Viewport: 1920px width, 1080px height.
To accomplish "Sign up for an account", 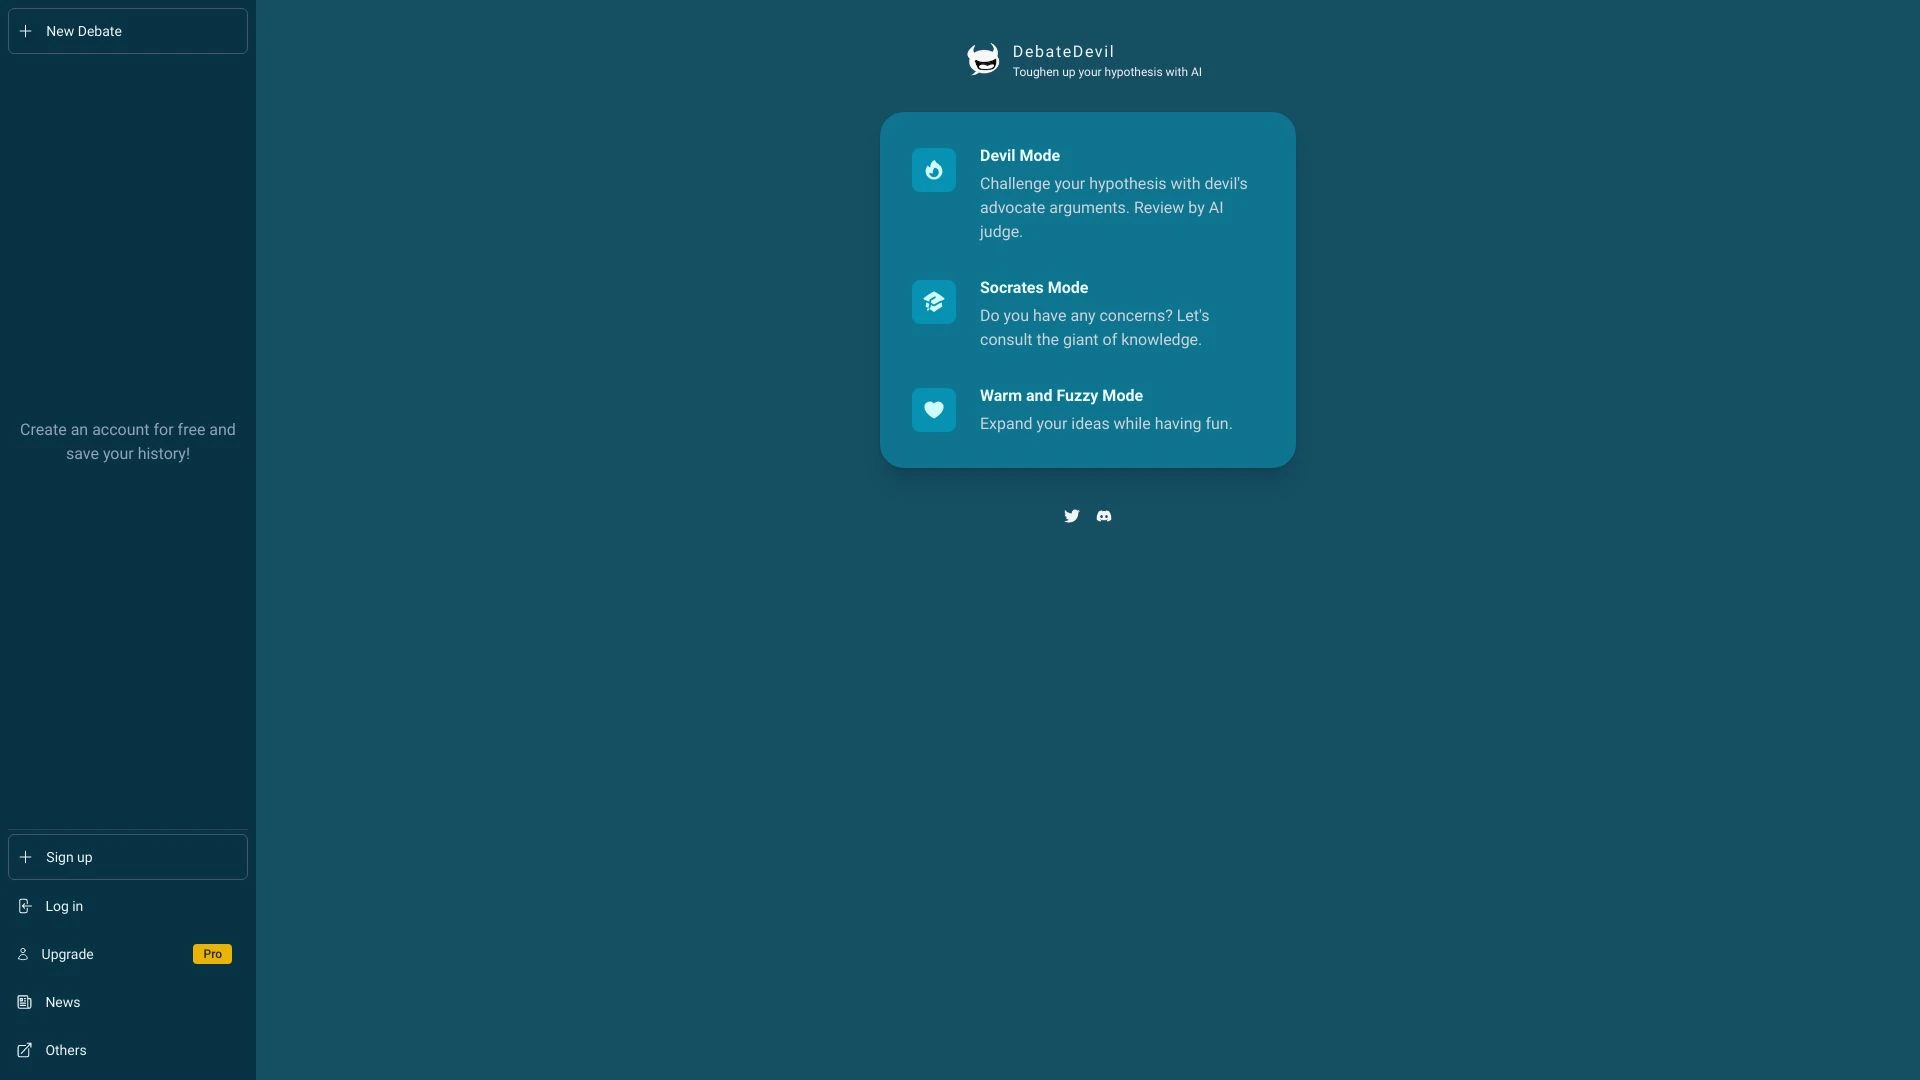I will pos(126,857).
